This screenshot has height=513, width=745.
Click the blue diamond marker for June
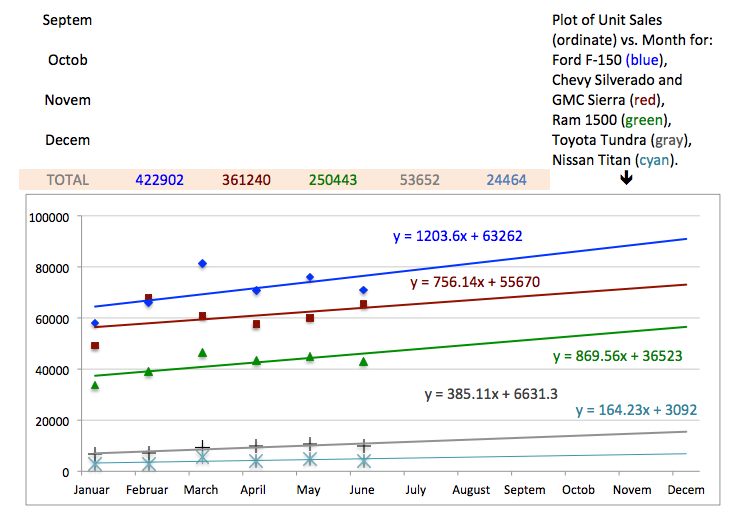(364, 290)
